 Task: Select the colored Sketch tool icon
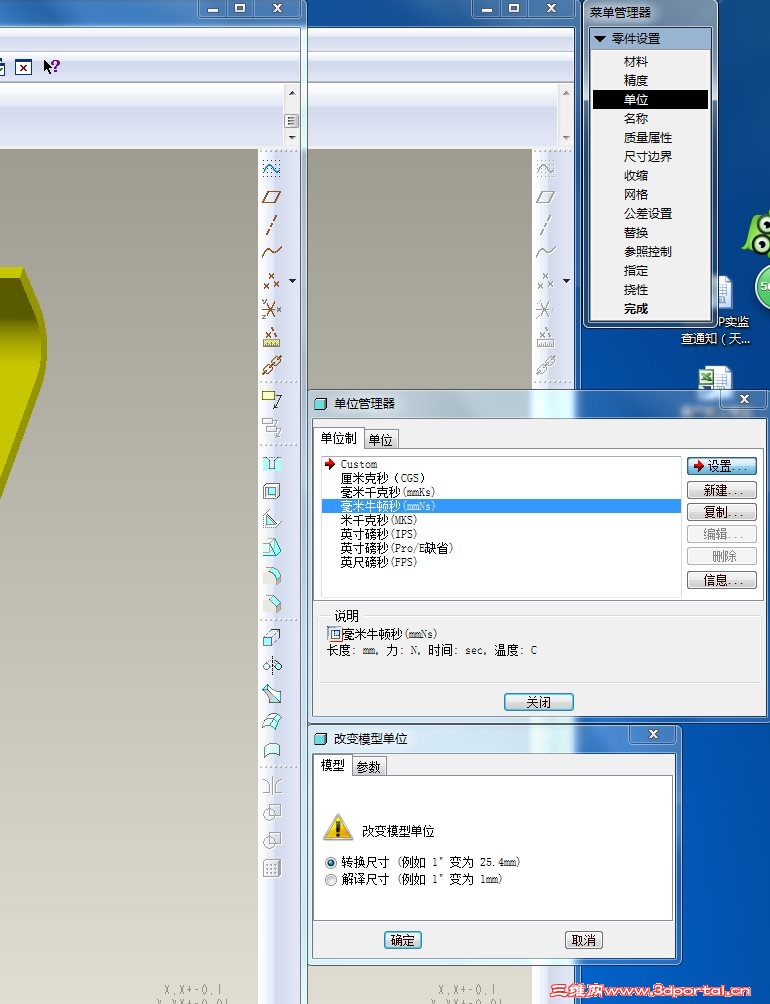click(271, 169)
